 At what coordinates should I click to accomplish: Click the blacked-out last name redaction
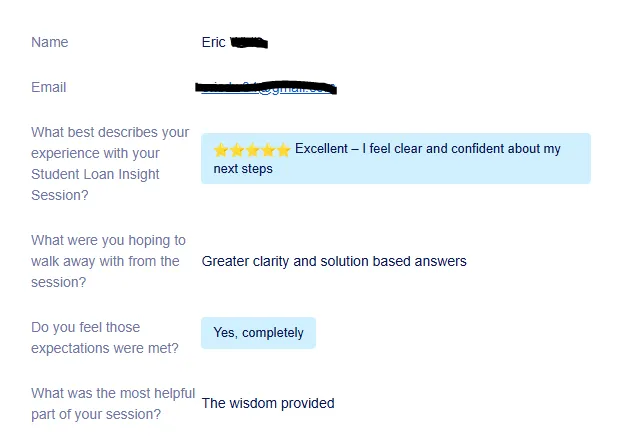(249, 42)
